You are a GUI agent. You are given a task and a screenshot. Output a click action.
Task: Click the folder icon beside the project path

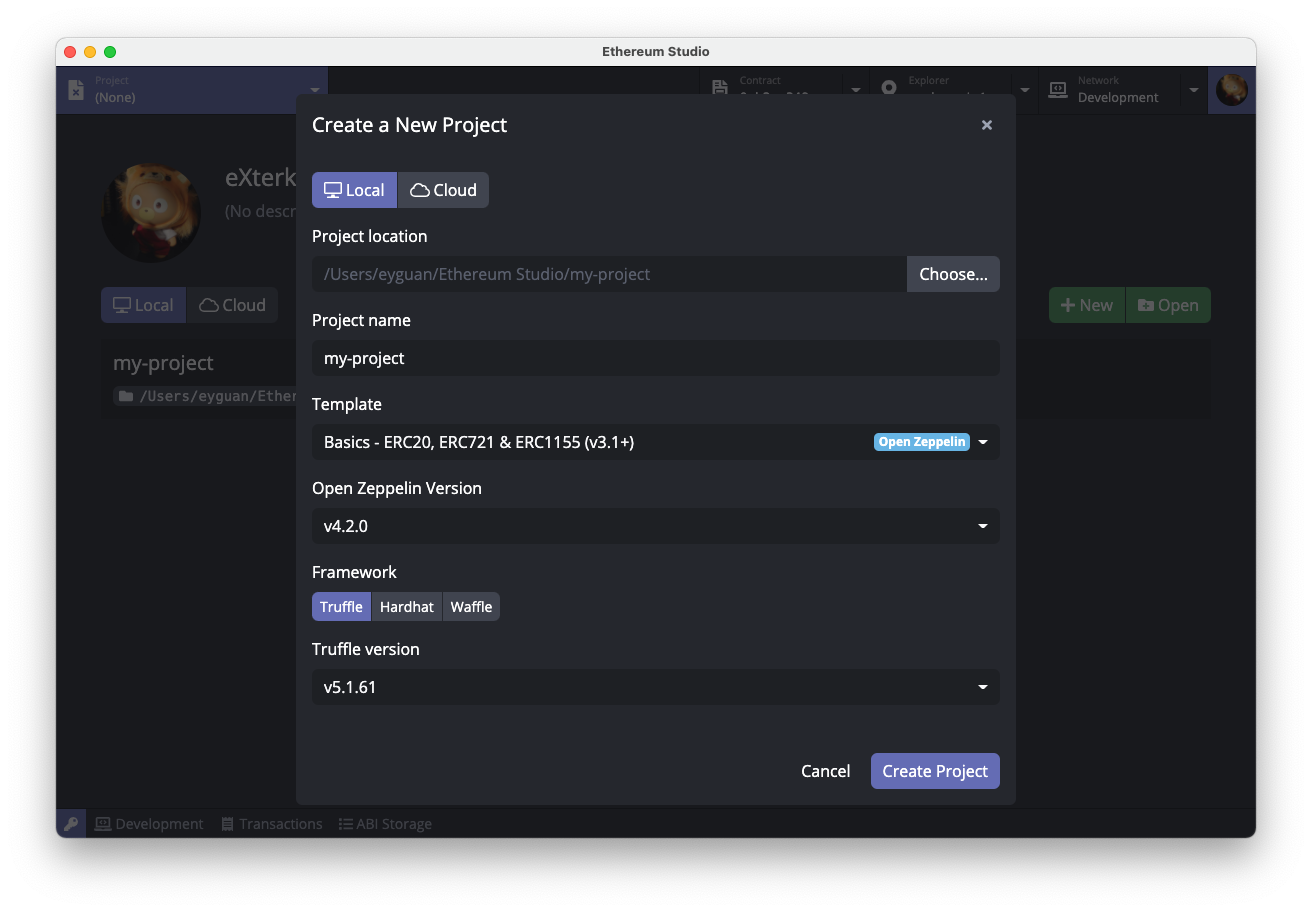126,396
